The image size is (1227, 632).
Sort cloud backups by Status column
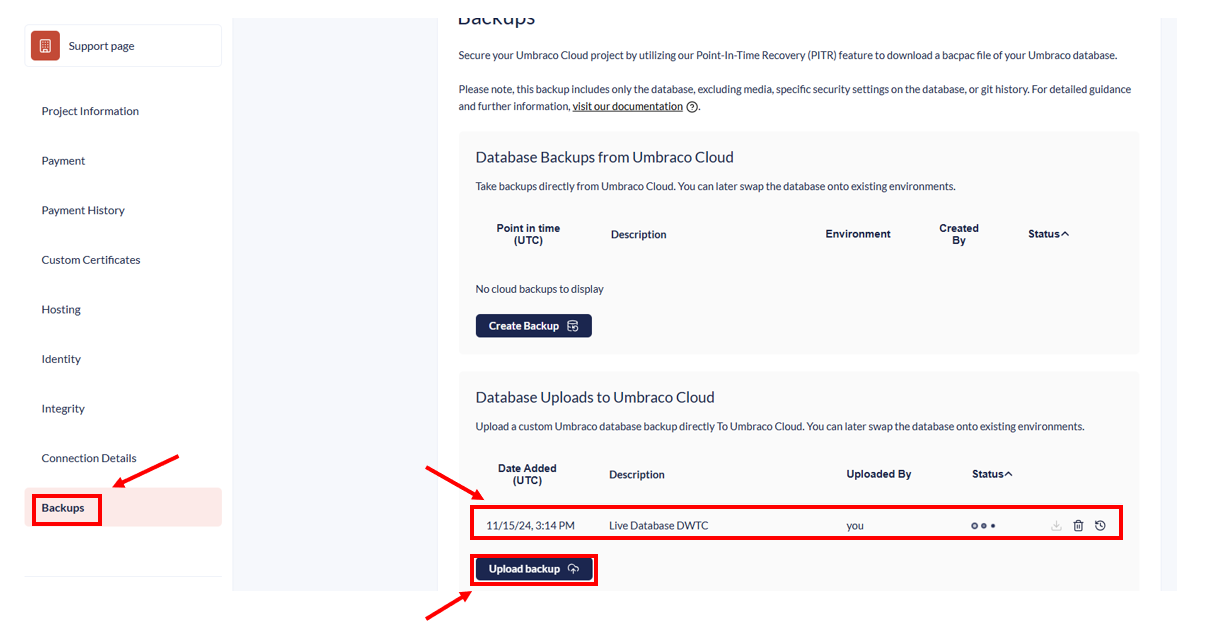(x=1048, y=234)
